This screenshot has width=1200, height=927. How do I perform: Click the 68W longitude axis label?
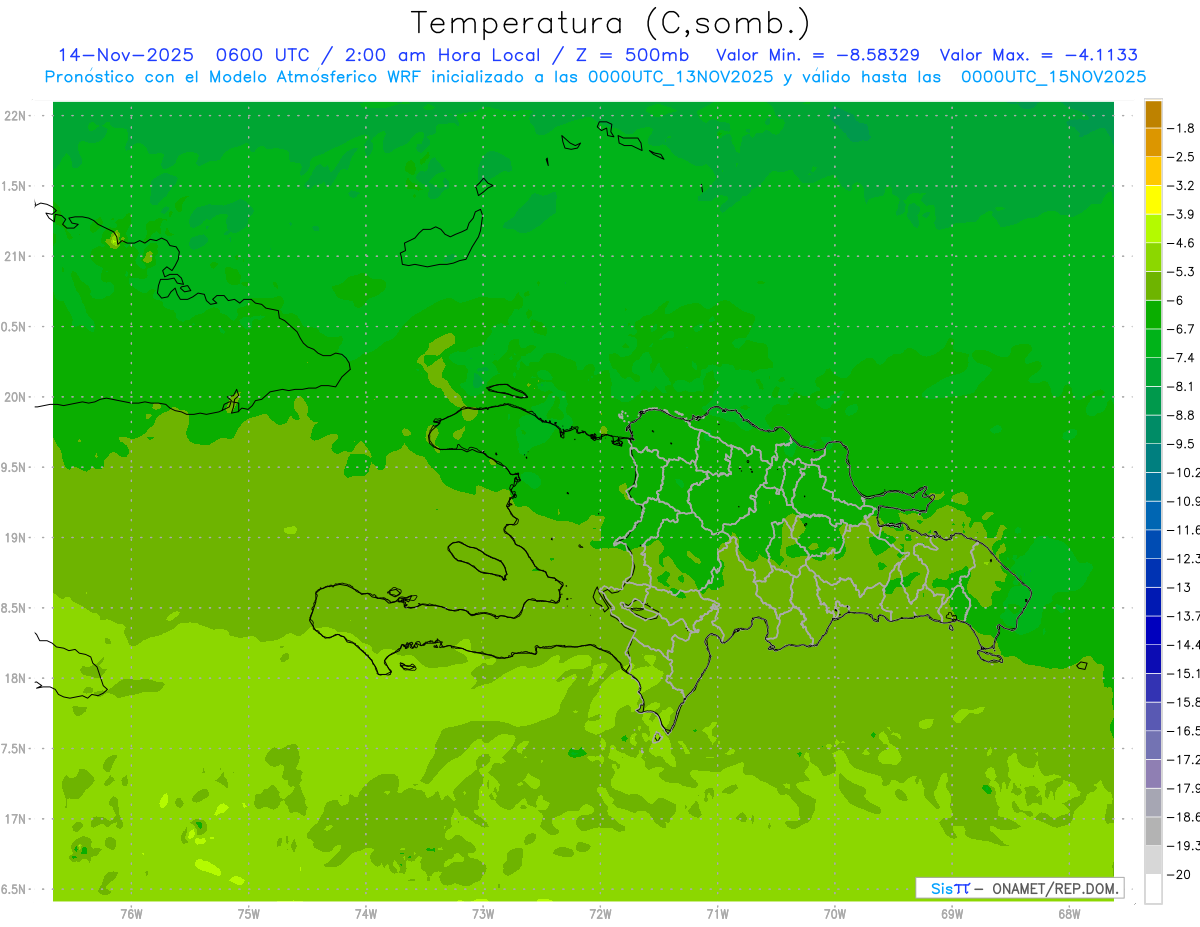click(1068, 914)
